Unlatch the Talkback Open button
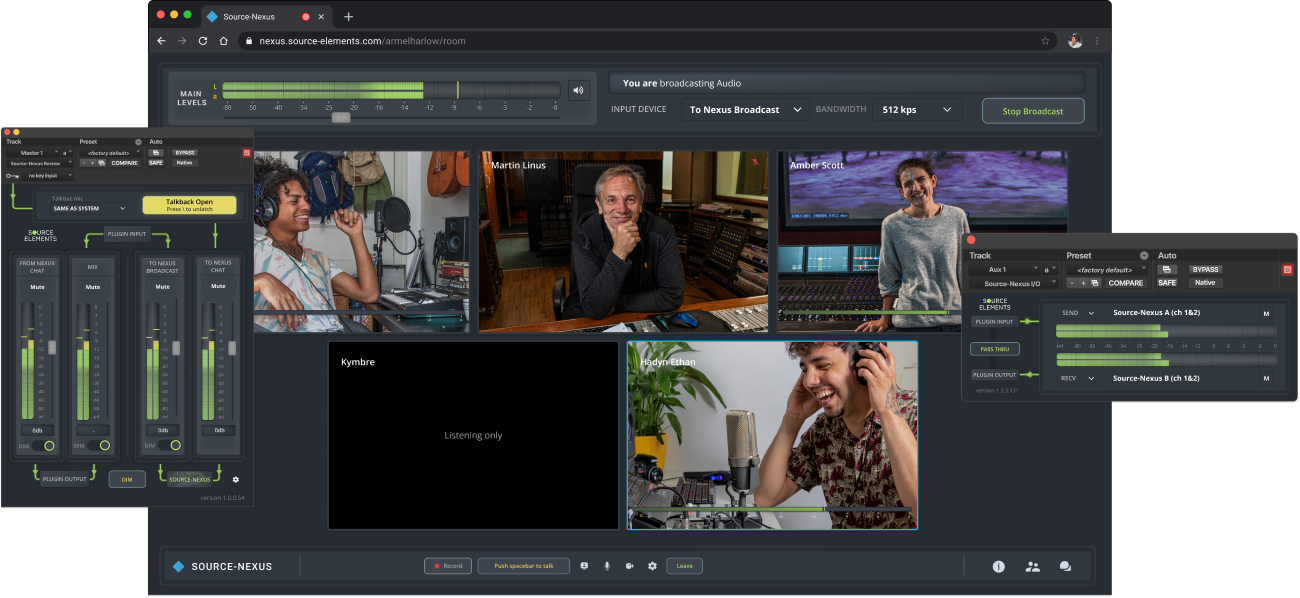The width and height of the screenshot is (1300, 598). [188, 204]
